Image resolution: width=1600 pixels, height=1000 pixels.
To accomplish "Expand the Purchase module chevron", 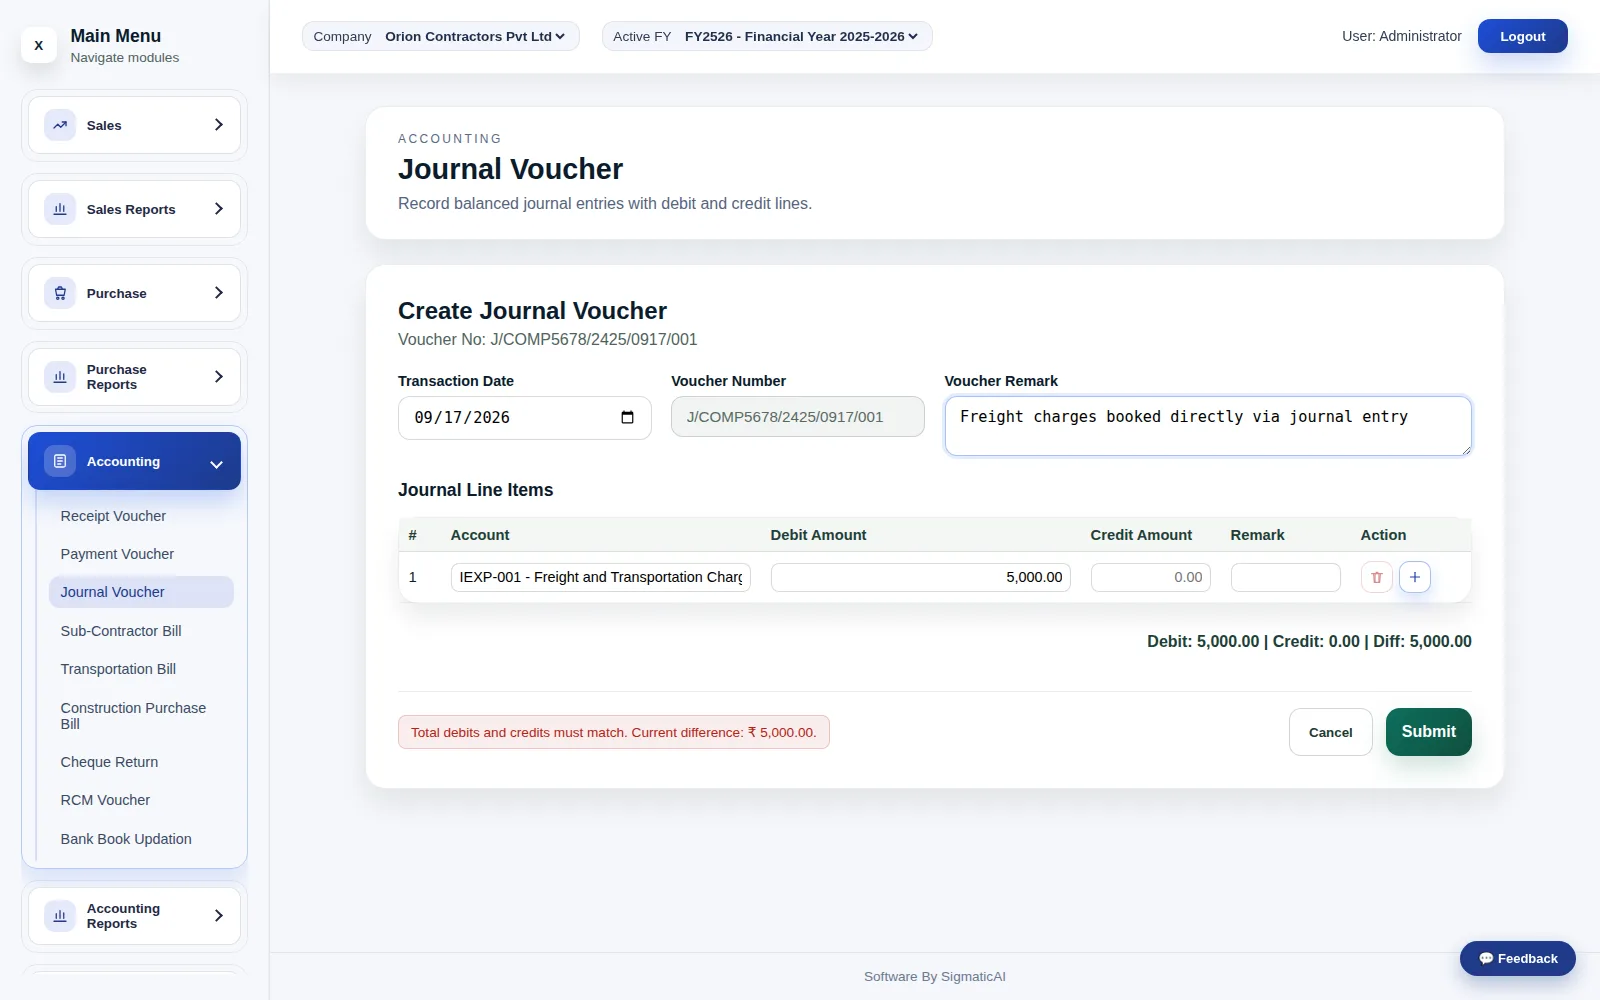I will [218, 293].
